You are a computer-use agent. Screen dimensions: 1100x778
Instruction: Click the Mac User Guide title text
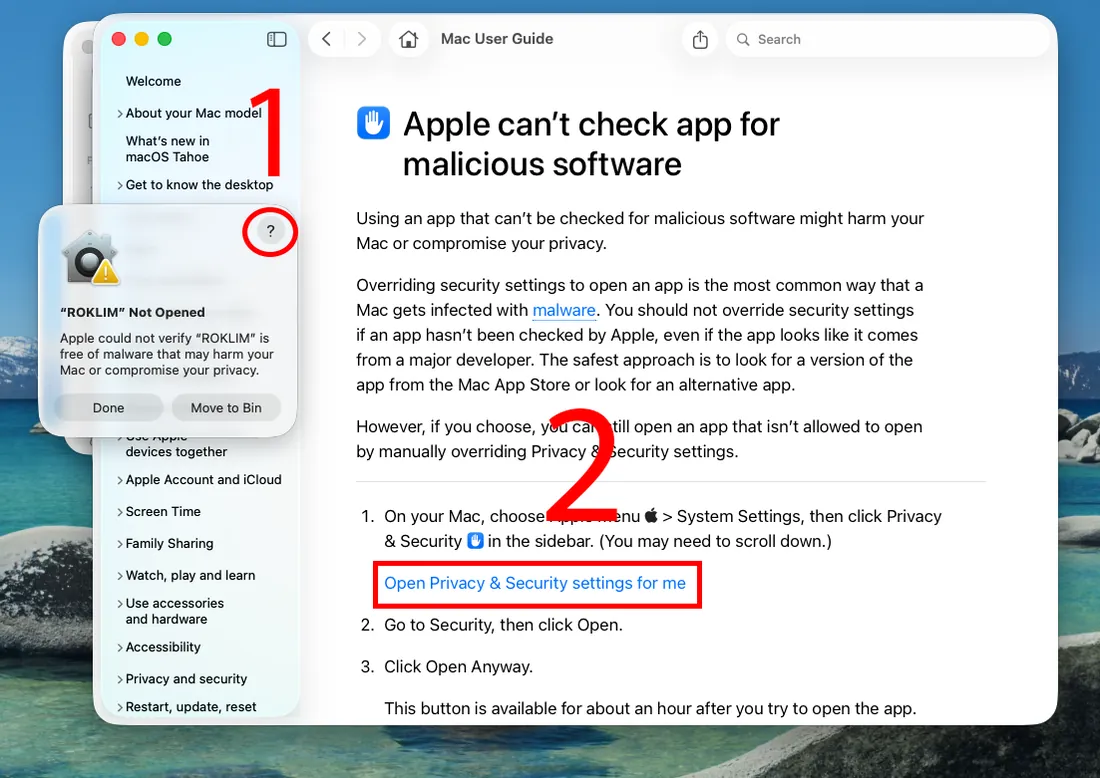[x=497, y=39]
